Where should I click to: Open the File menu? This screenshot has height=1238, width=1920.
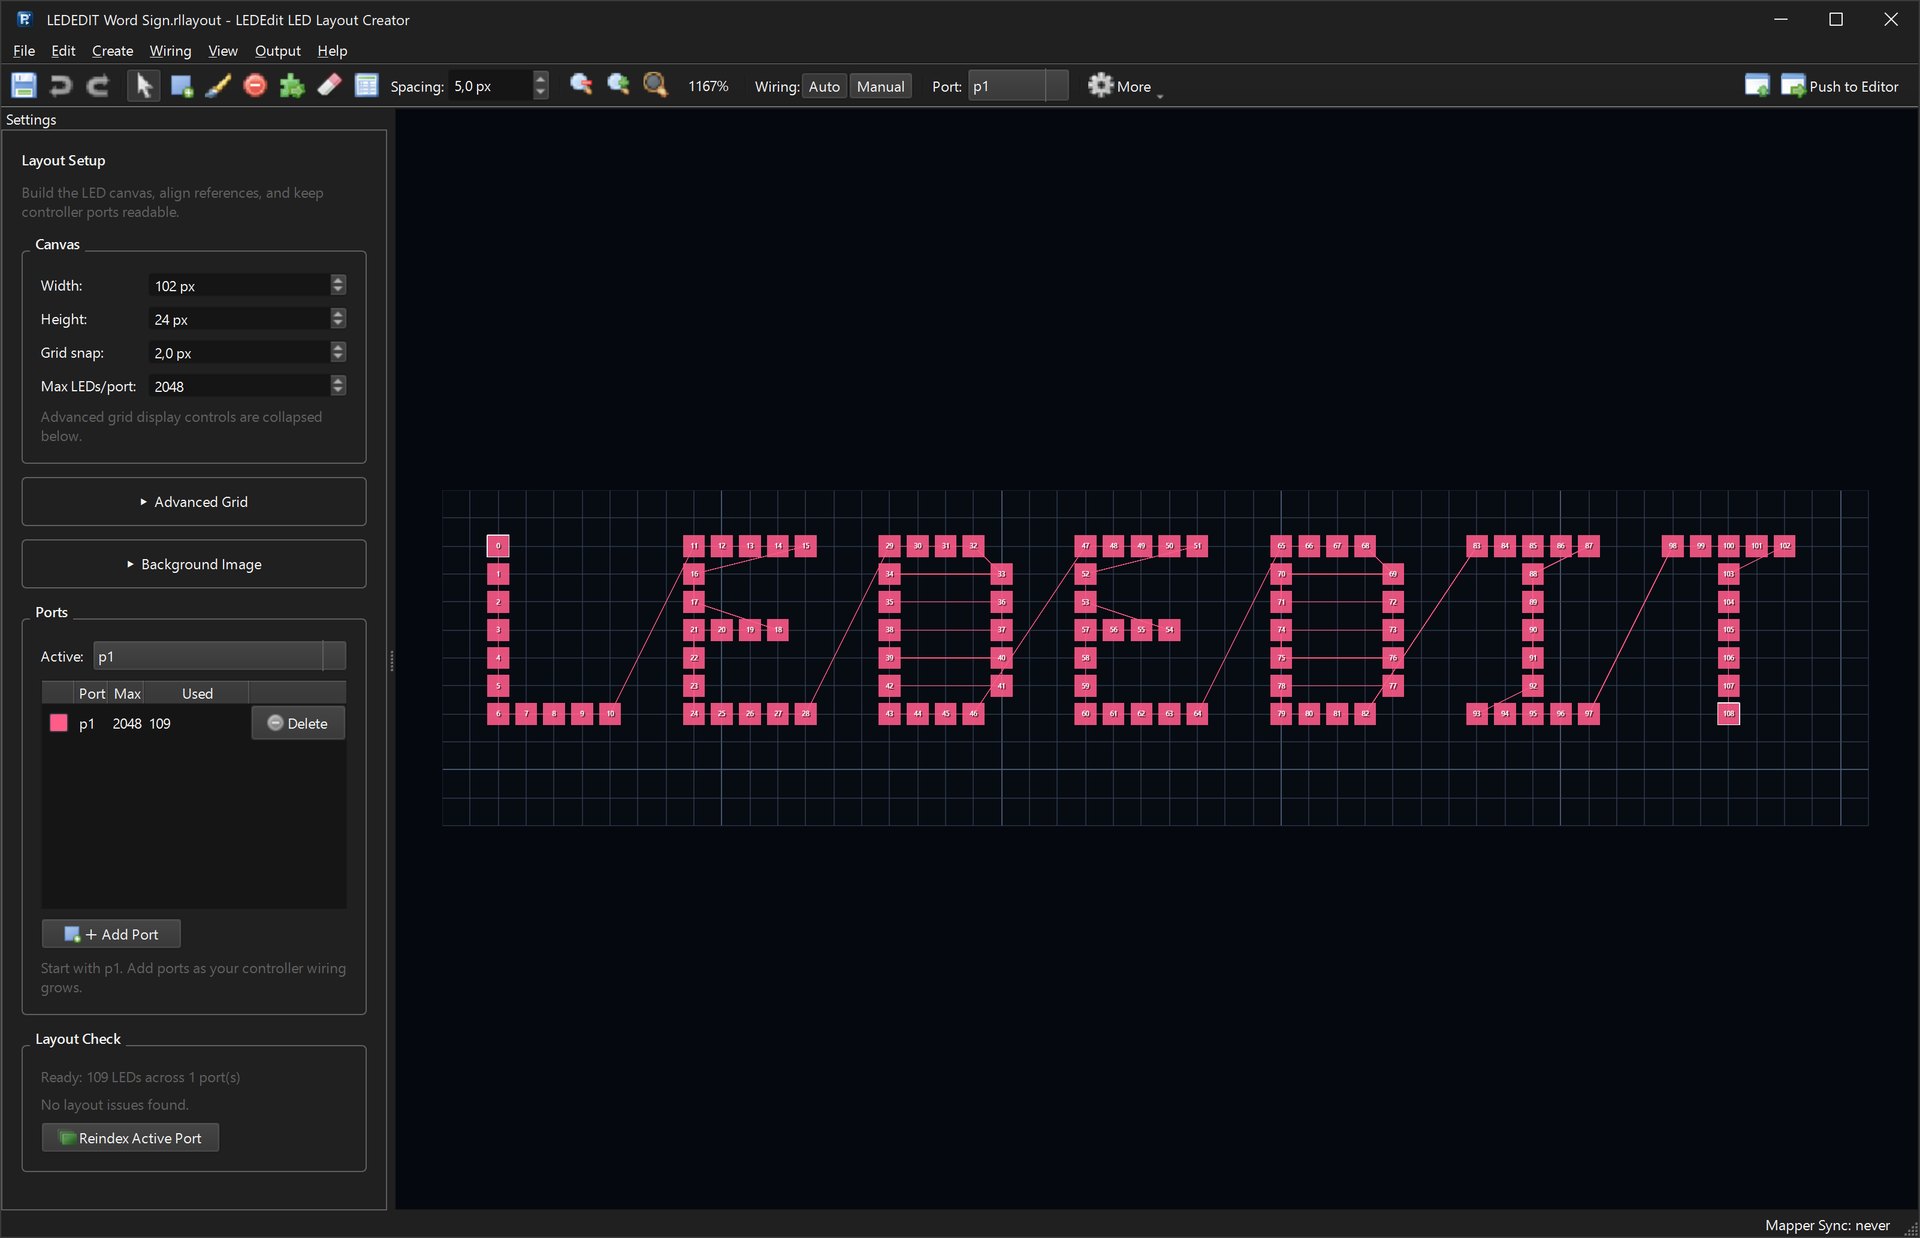pos(24,50)
